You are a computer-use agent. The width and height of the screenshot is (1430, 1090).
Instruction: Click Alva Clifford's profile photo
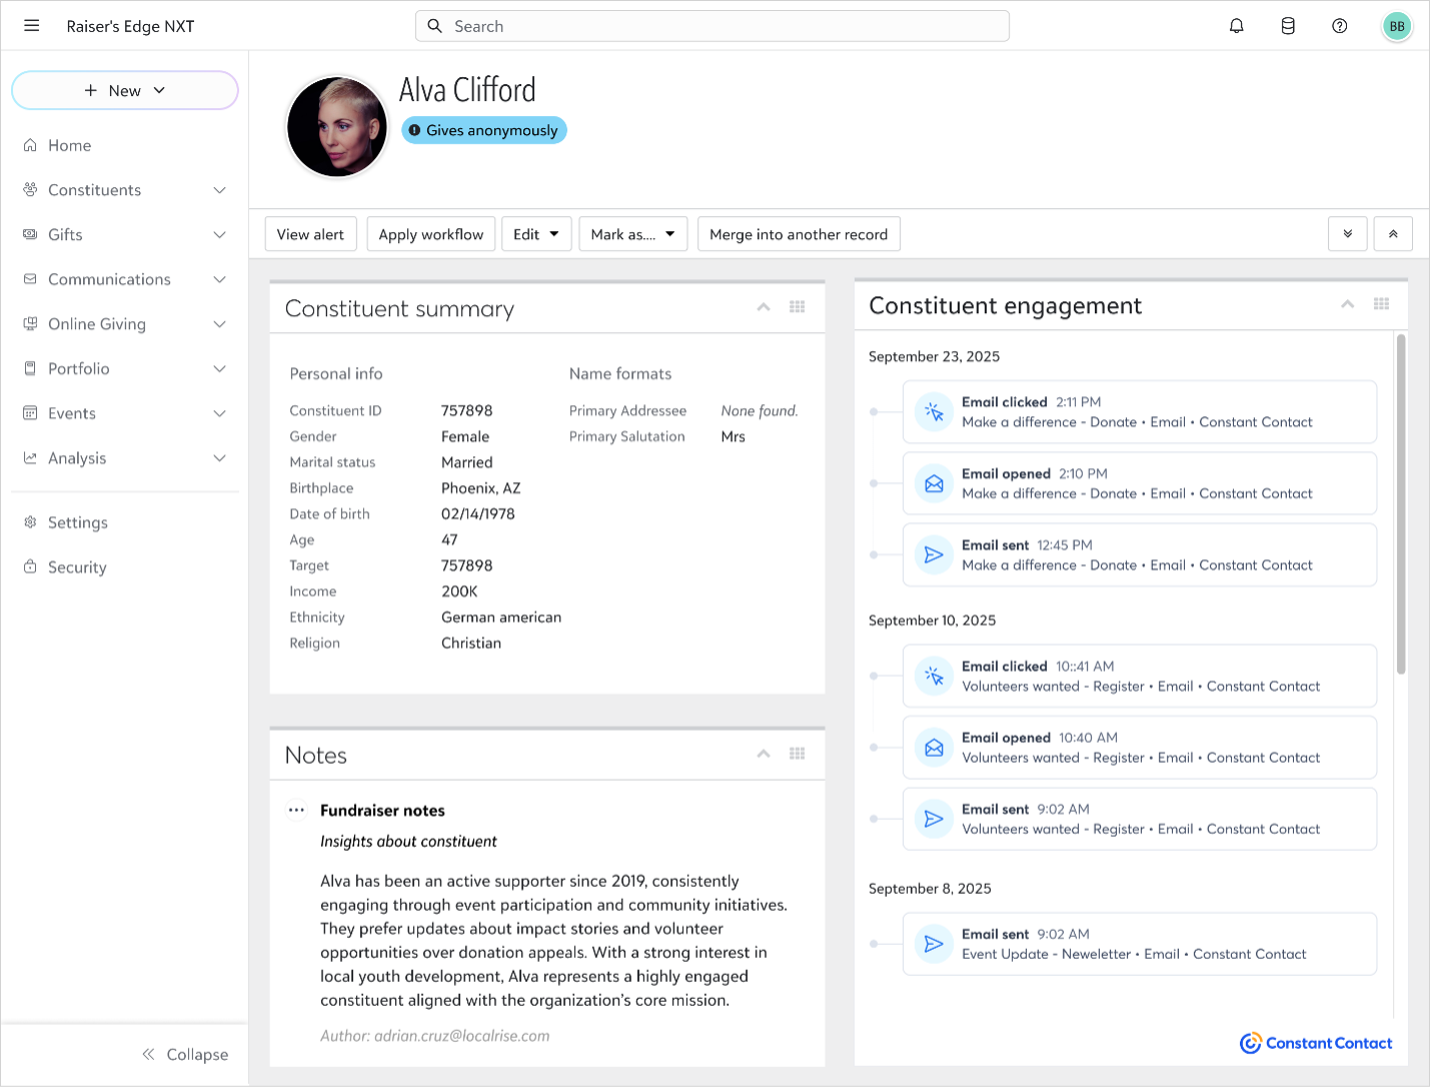337,127
